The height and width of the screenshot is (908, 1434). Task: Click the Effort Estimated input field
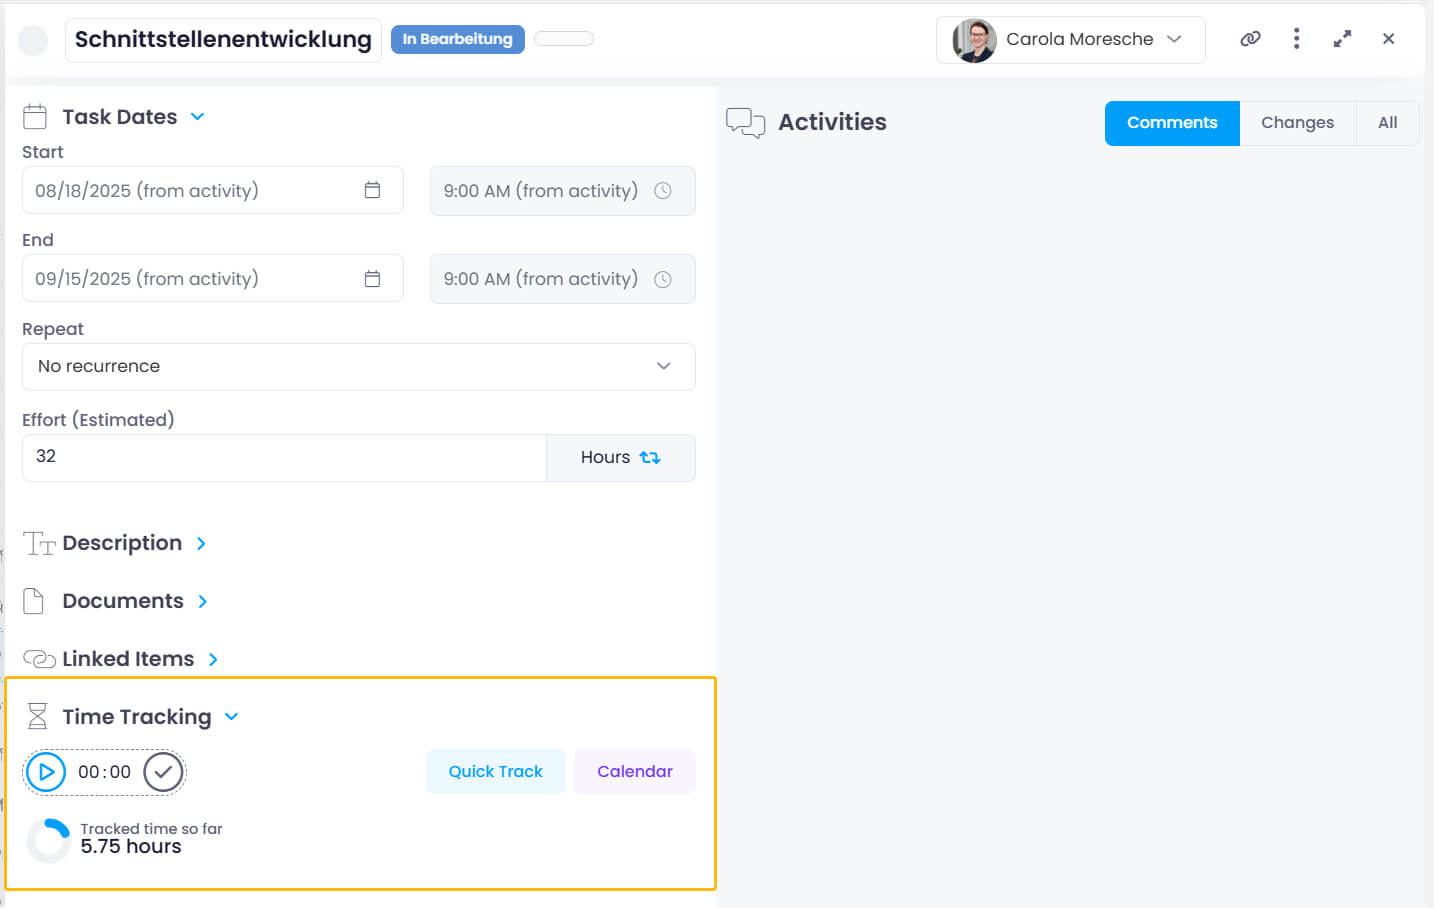coord(283,457)
